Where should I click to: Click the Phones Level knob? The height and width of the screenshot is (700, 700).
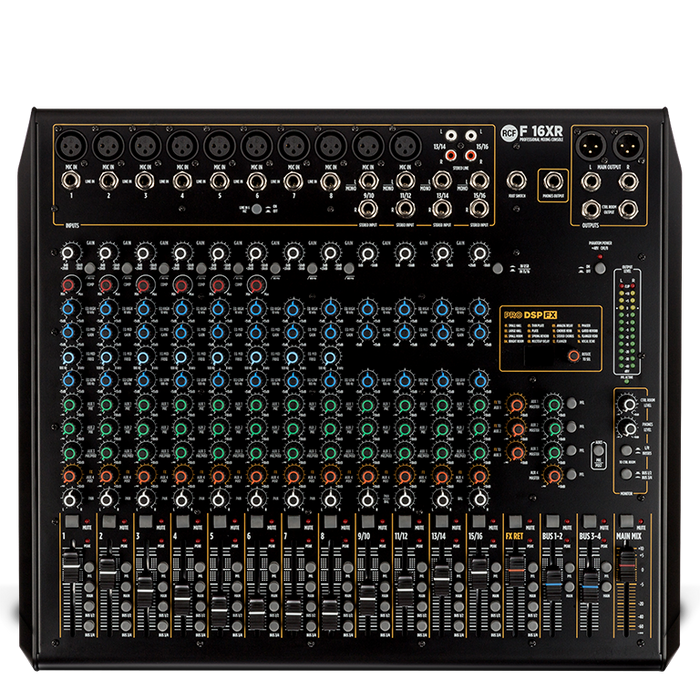pyautogui.click(x=628, y=429)
